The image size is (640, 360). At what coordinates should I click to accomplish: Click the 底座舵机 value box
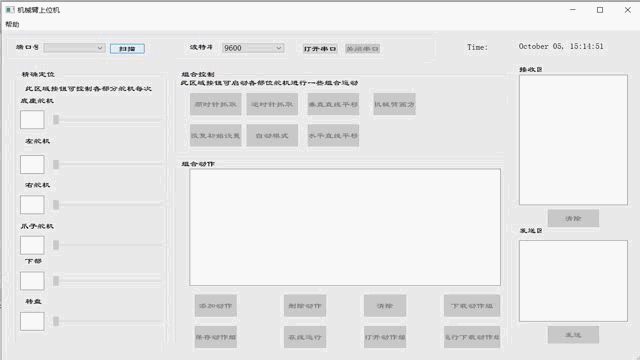click(32, 120)
